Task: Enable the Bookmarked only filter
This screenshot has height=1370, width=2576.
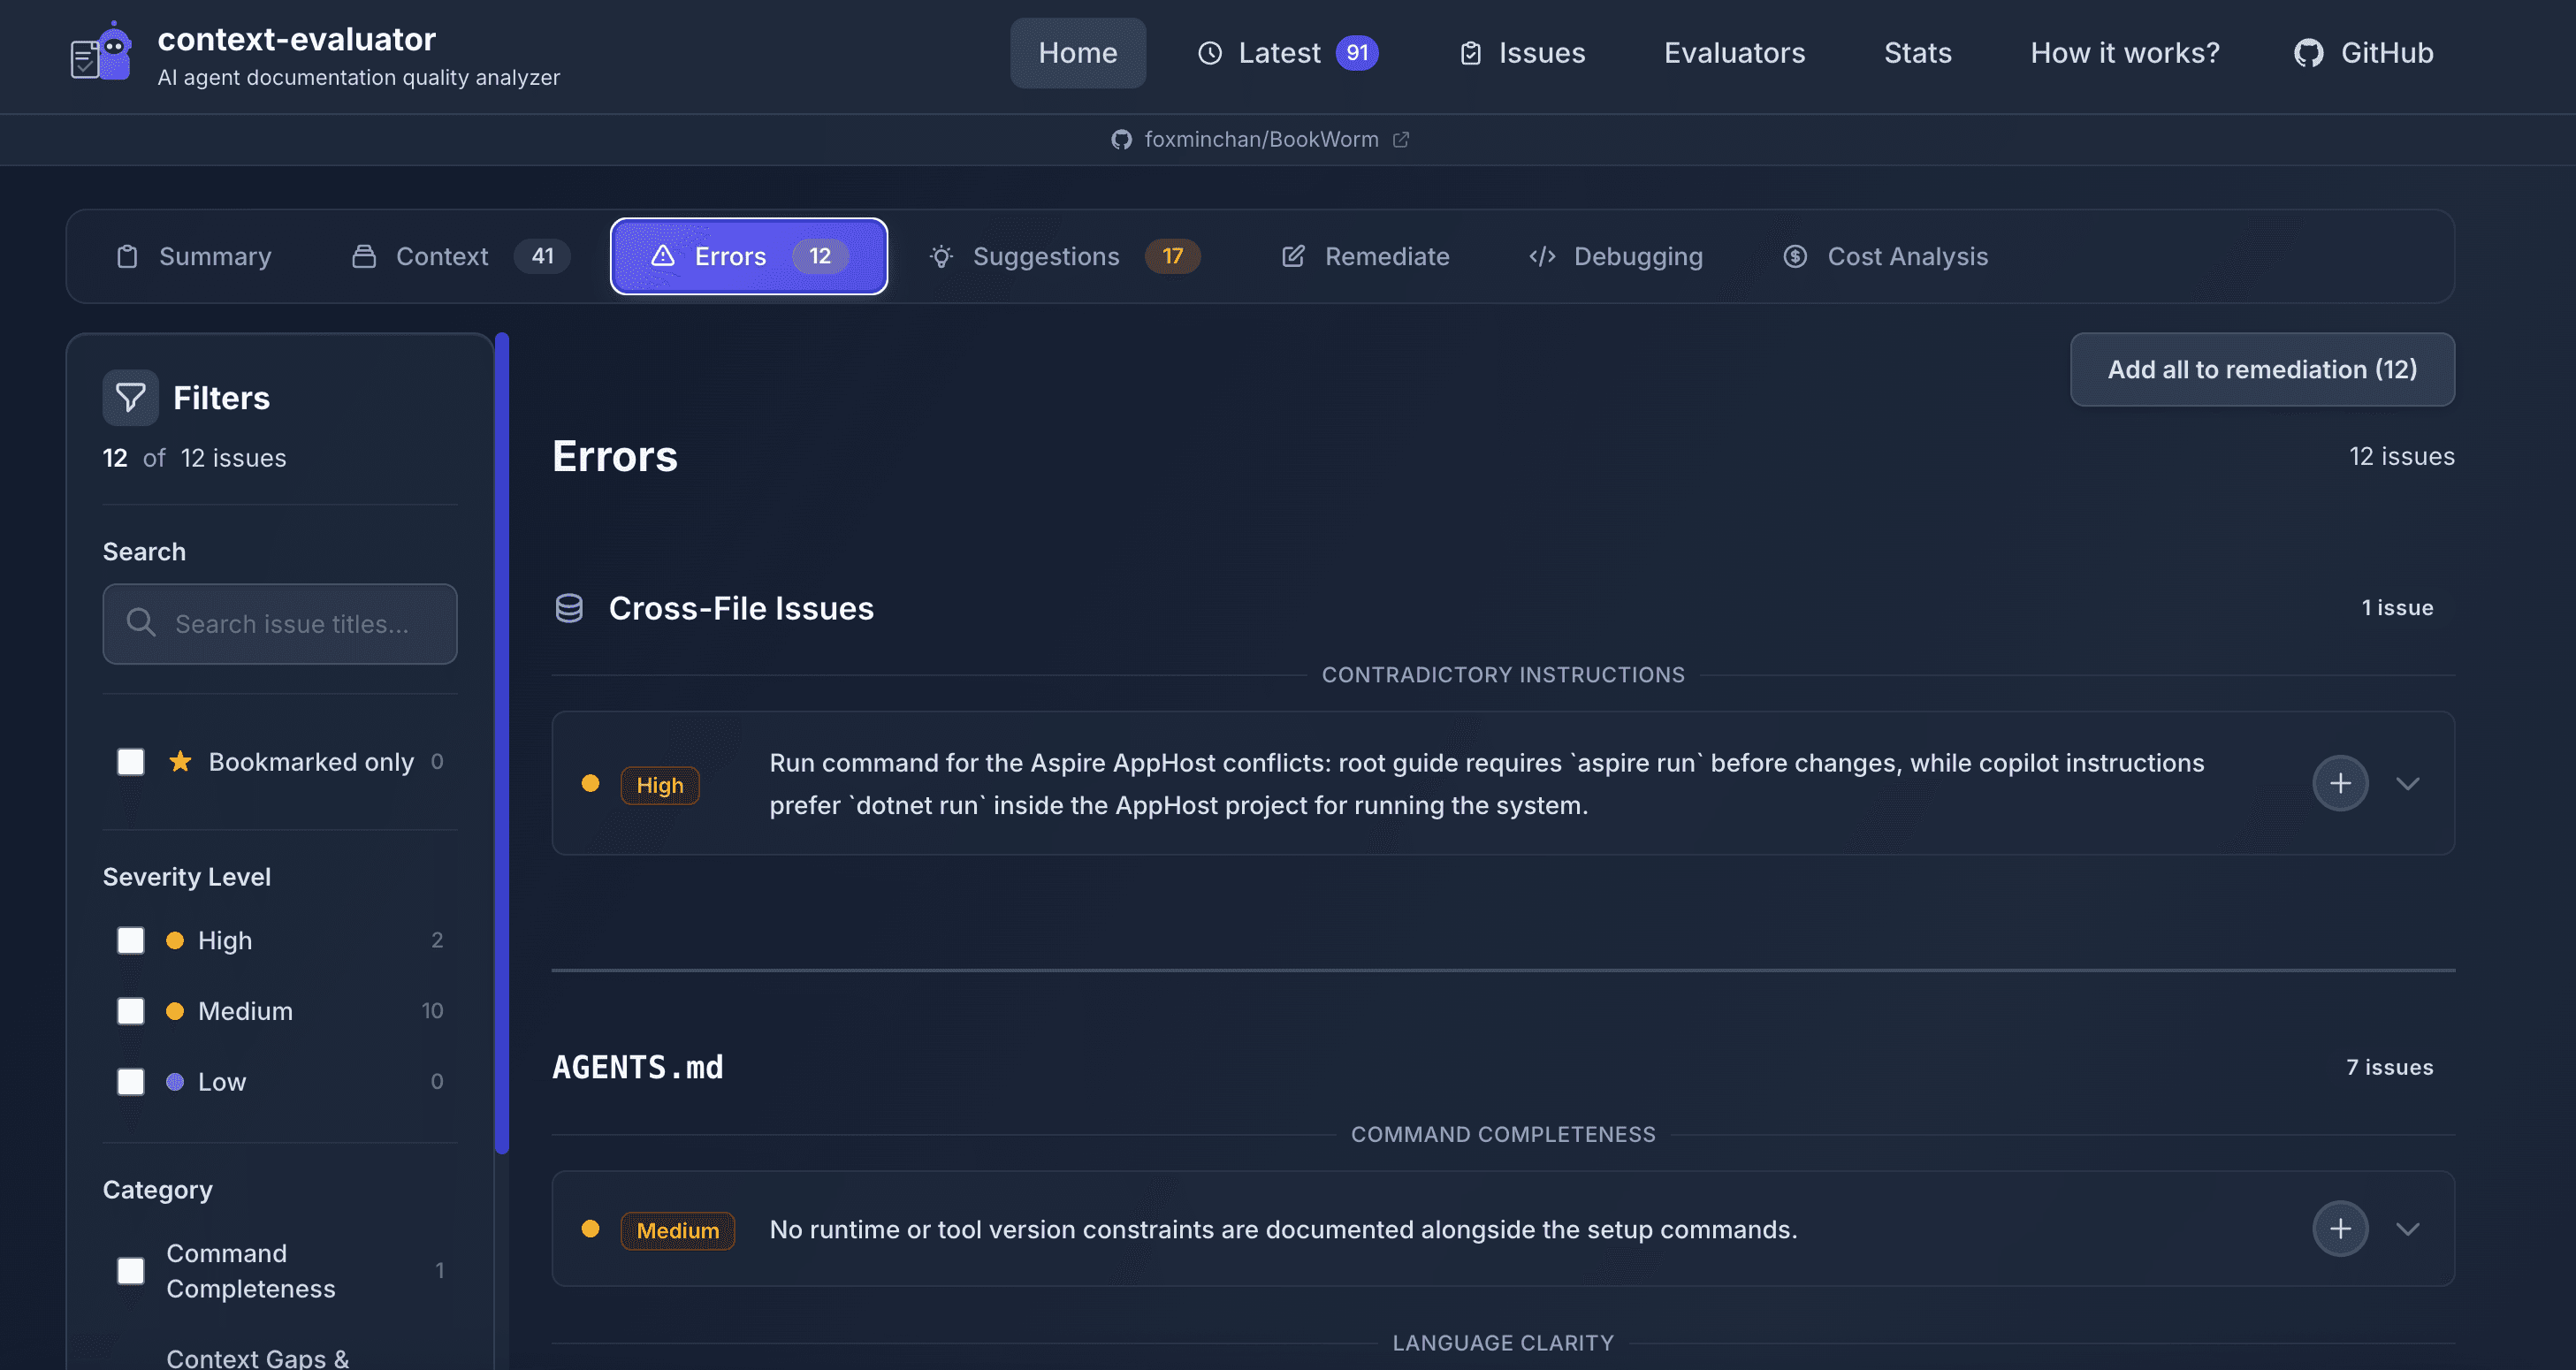Action: click(130, 761)
